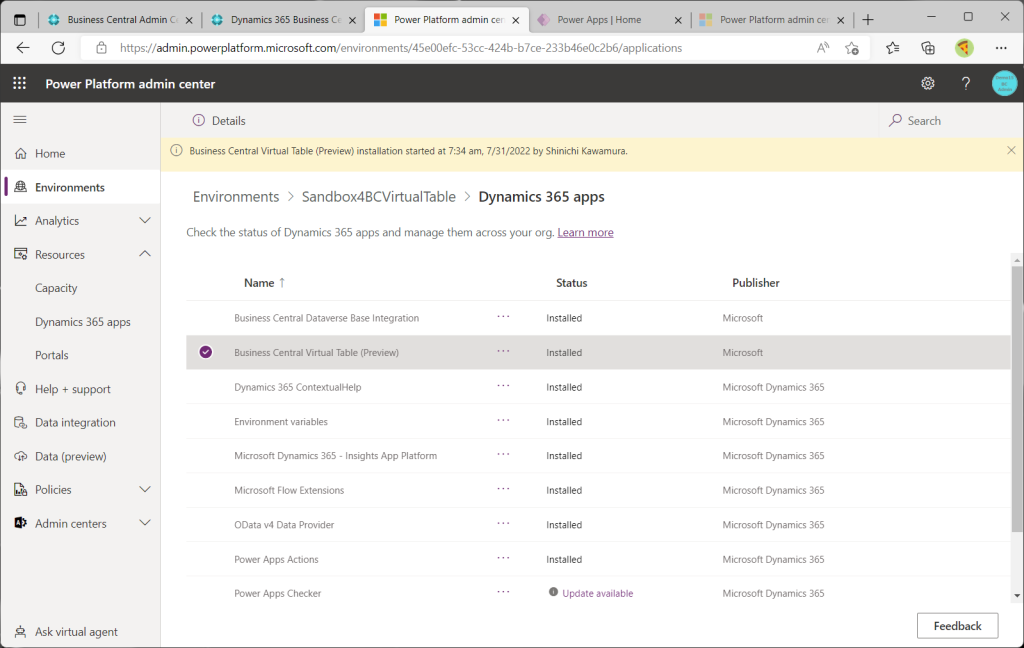Image resolution: width=1024 pixels, height=648 pixels.
Task: Click the Read aloud icon in address bar
Action: [x=823, y=48]
